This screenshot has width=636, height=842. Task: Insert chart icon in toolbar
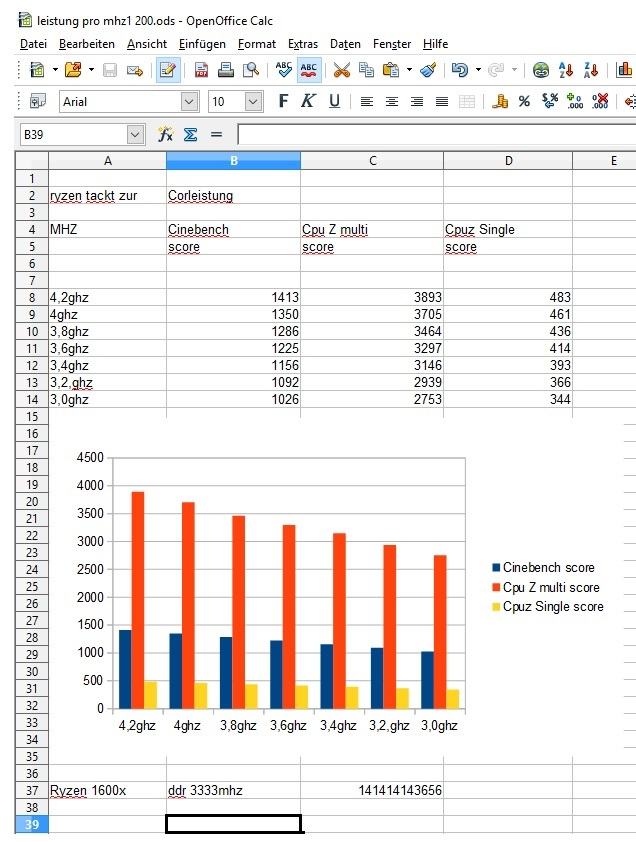click(x=624, y=70)
